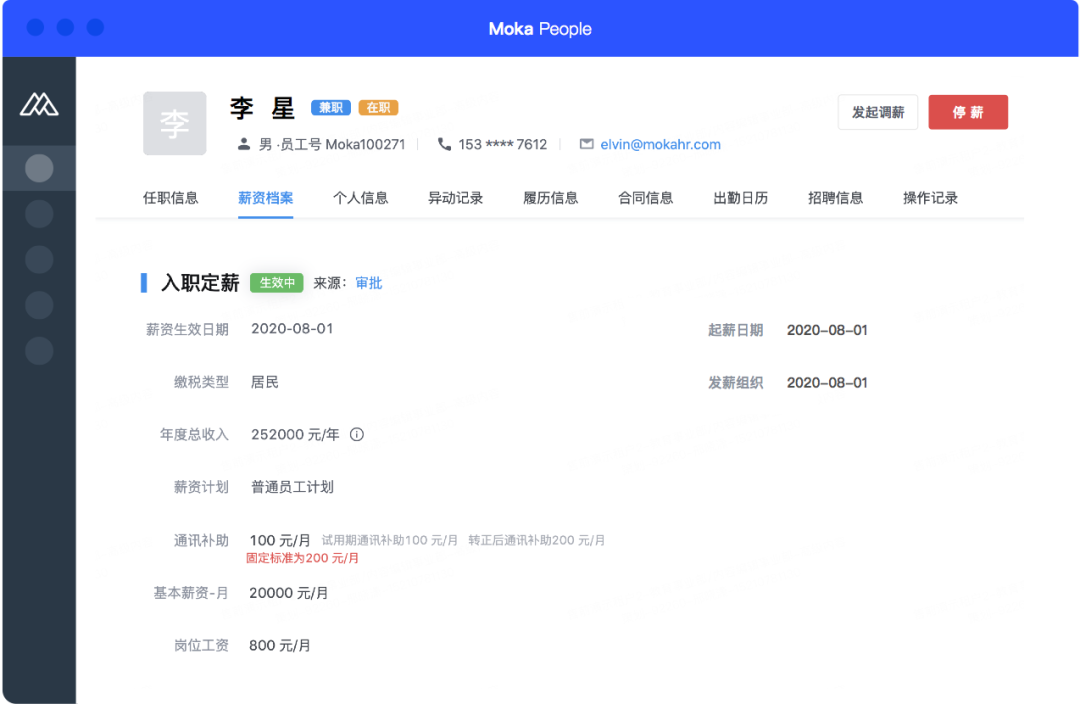Click the second circular sidebar icon
This screenshot has height=704, width=1080.
39,213
